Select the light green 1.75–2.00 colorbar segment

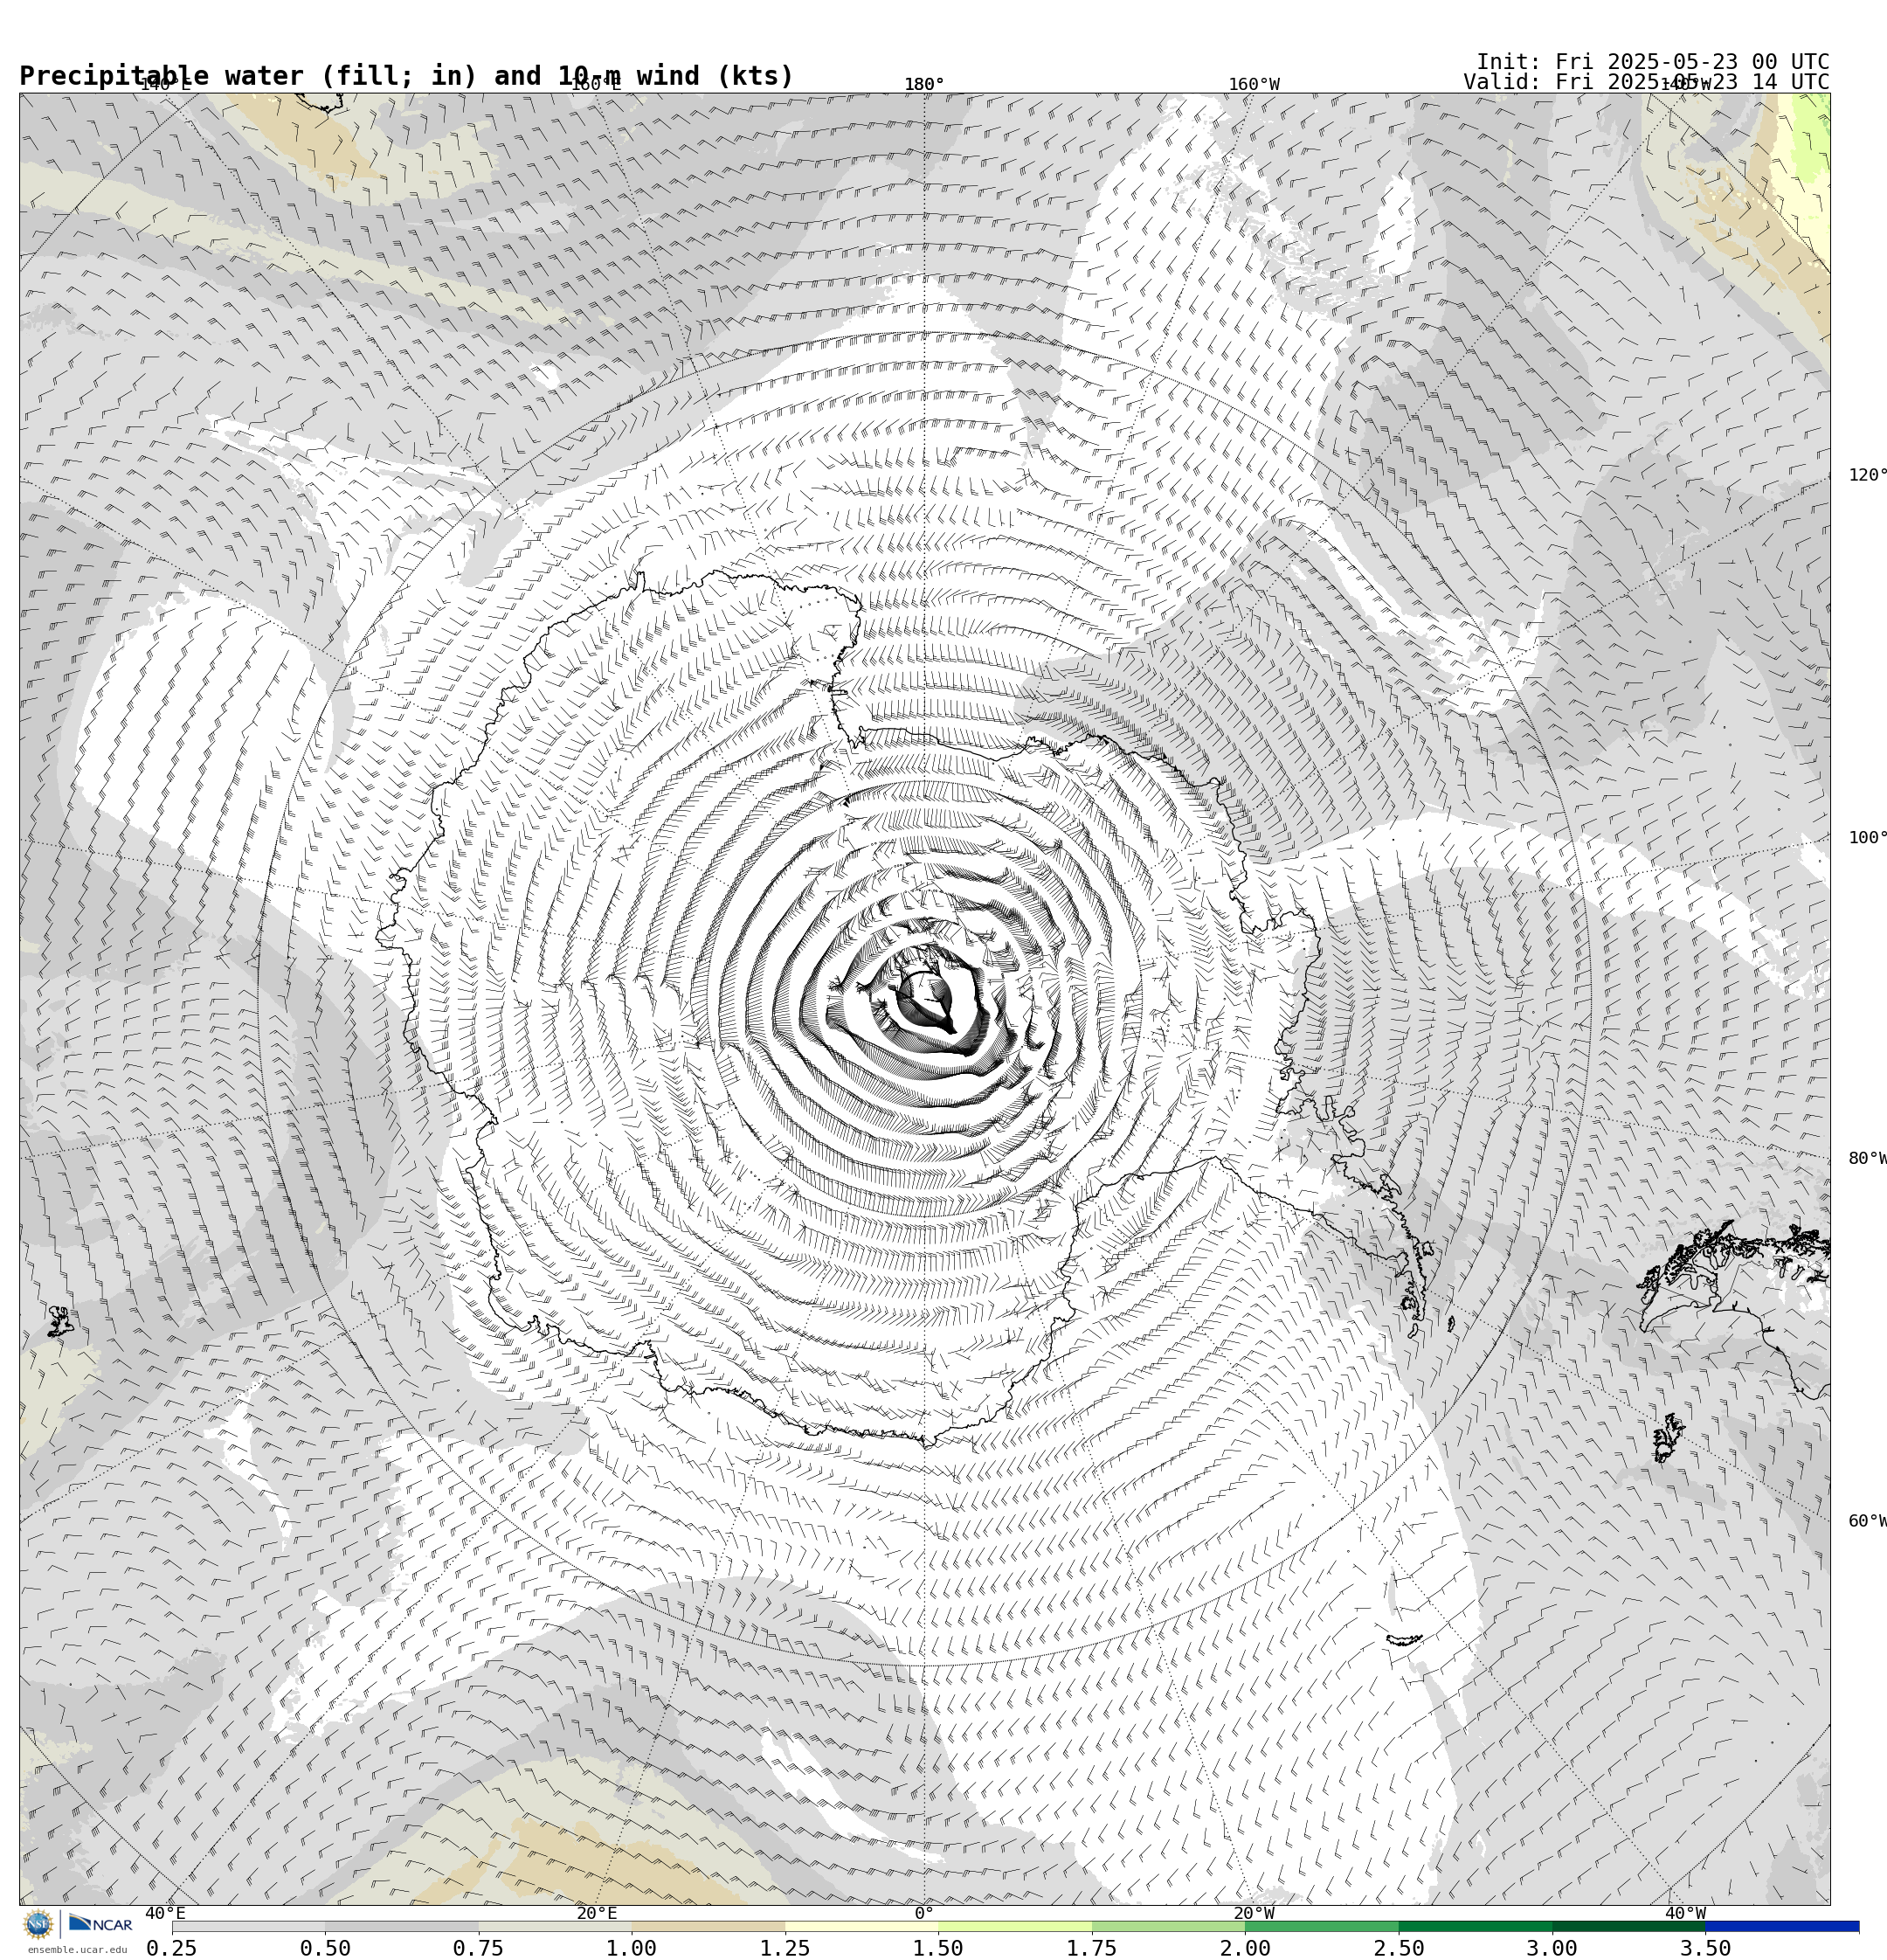[x=1168, y=1926]
